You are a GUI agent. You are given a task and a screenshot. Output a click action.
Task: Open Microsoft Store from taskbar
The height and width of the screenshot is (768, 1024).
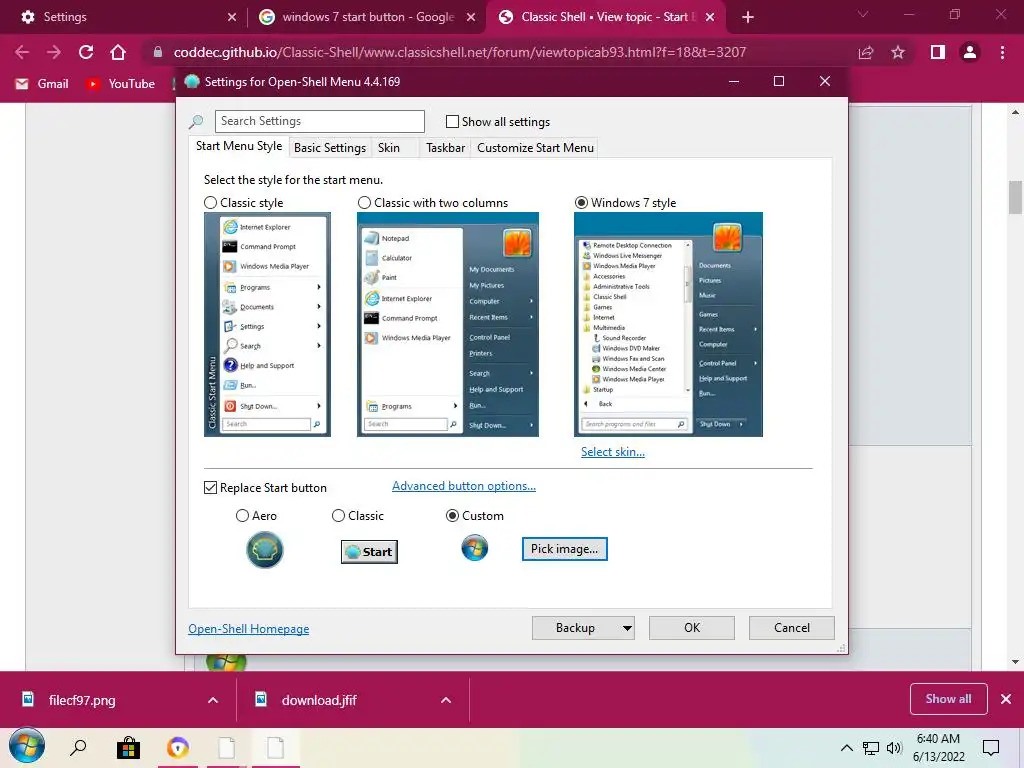[x=128, y=748]
